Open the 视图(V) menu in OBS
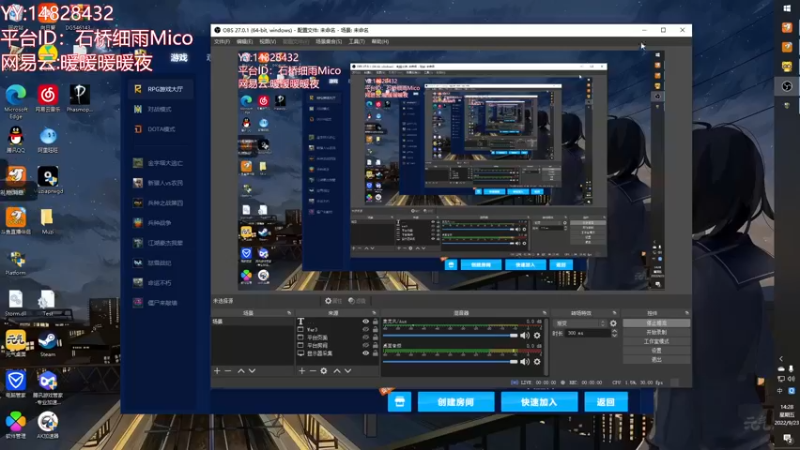 pos(267,41)
